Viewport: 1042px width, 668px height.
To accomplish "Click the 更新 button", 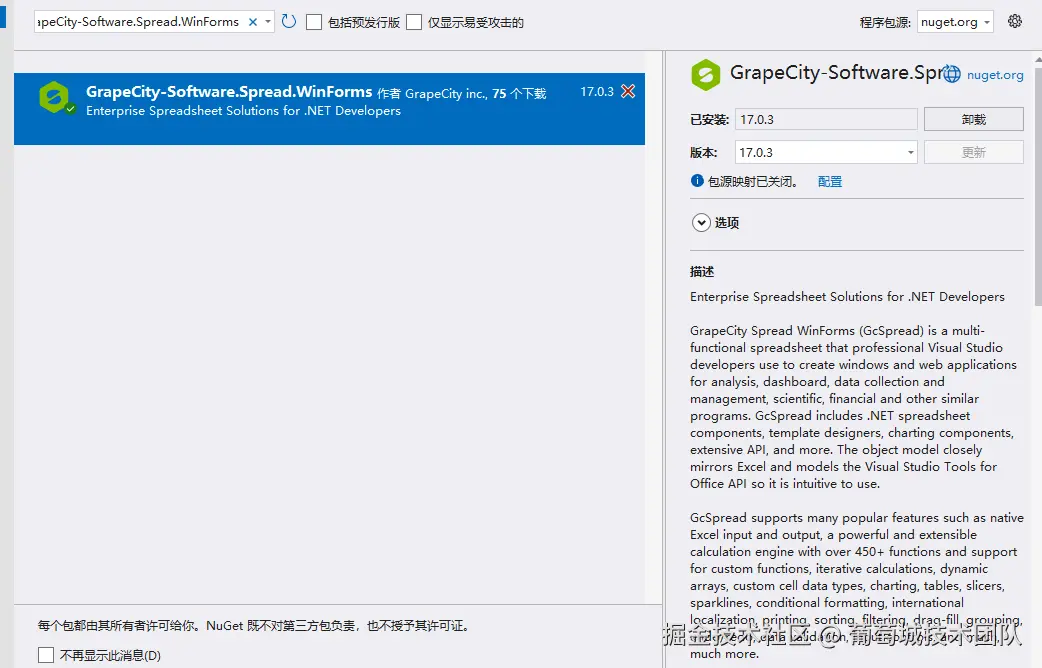I will [974, 152].
